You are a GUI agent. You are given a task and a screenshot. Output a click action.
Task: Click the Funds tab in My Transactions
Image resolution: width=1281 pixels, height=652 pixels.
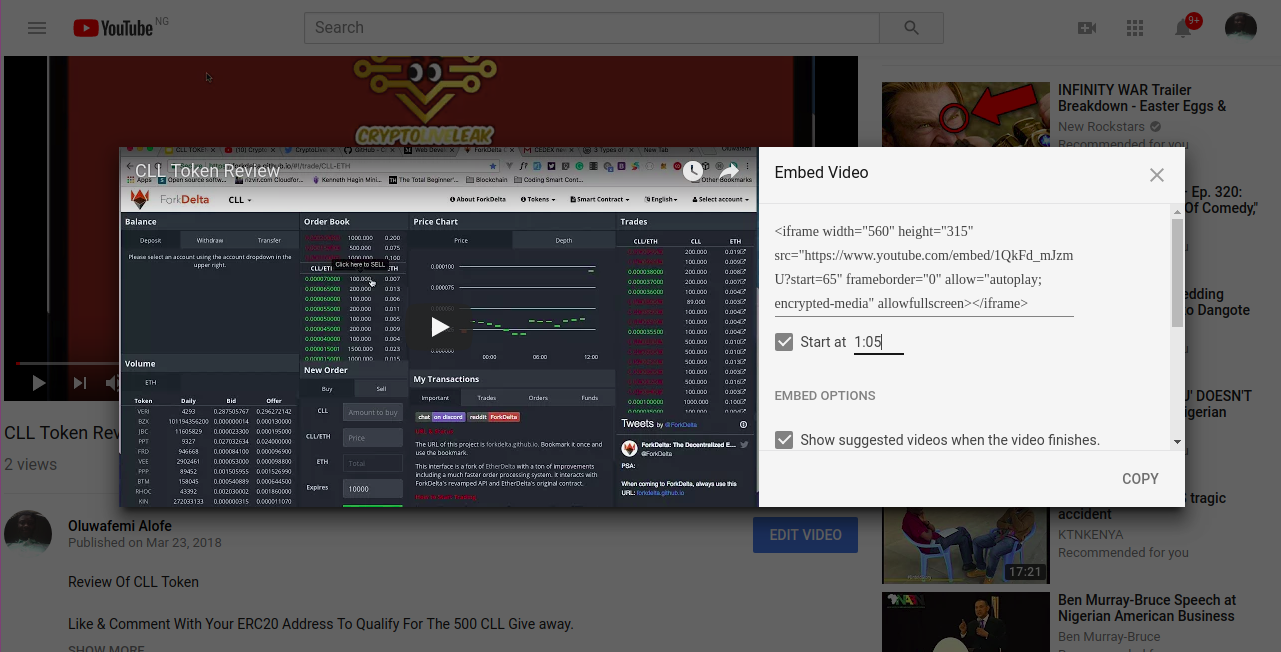tap(590, 398)
